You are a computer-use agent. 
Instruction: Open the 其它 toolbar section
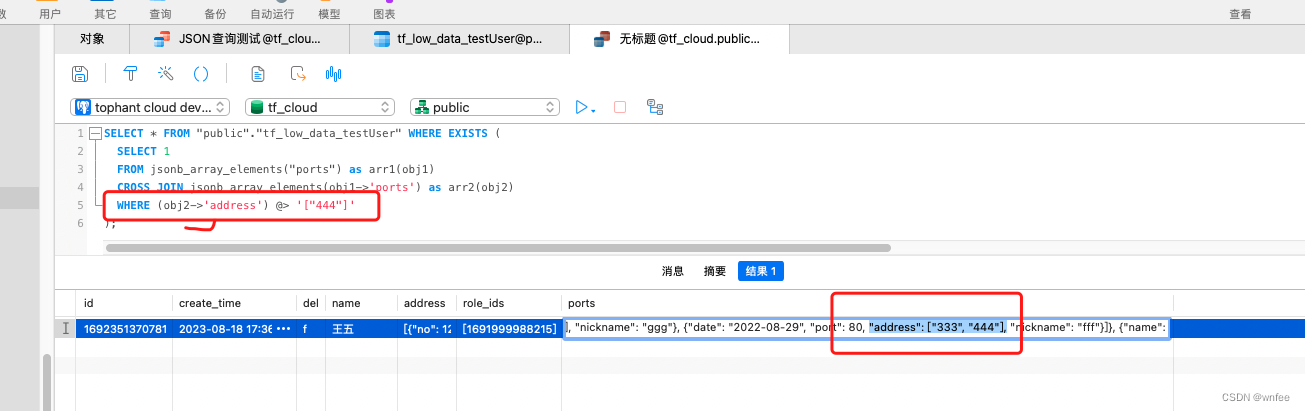[x=105, y=14]
